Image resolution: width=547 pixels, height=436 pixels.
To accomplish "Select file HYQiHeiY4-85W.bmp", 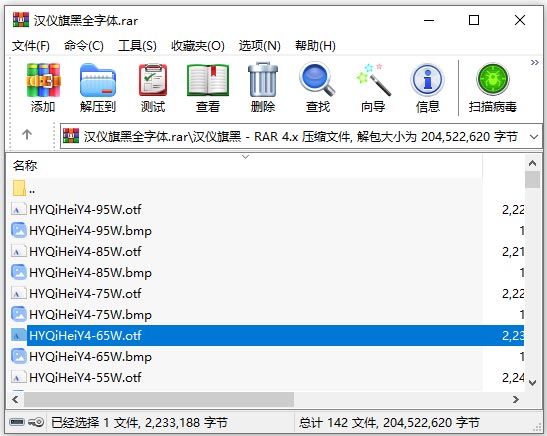I will [x=90, y=272].
